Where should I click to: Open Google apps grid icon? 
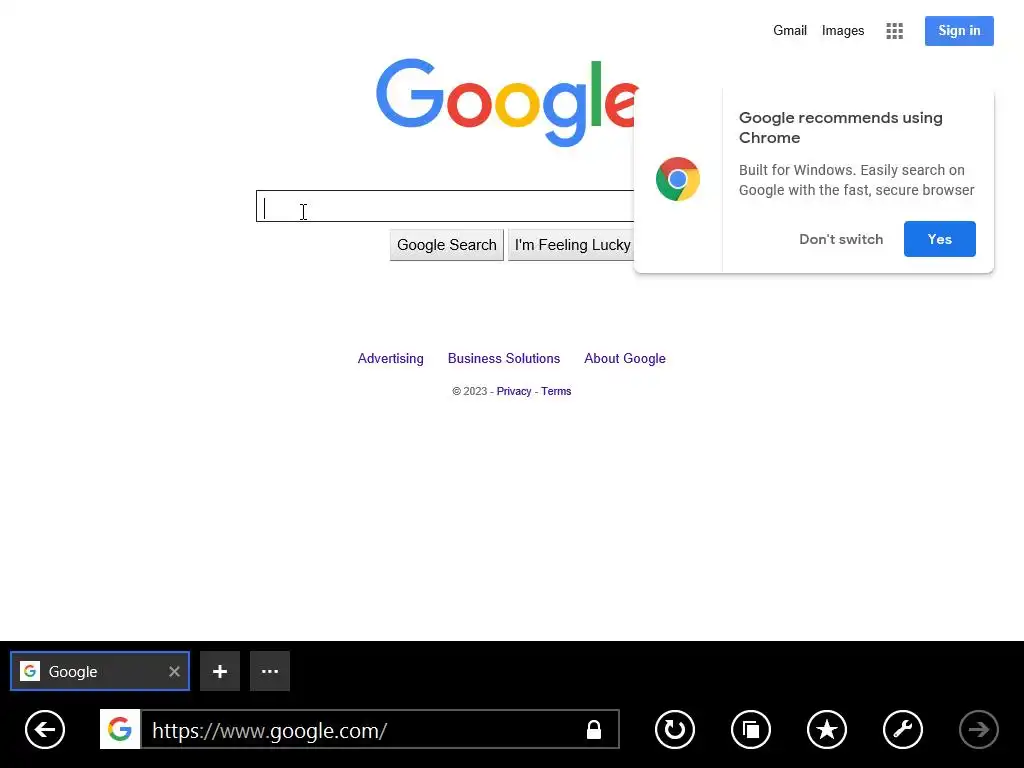click(895, 31)
